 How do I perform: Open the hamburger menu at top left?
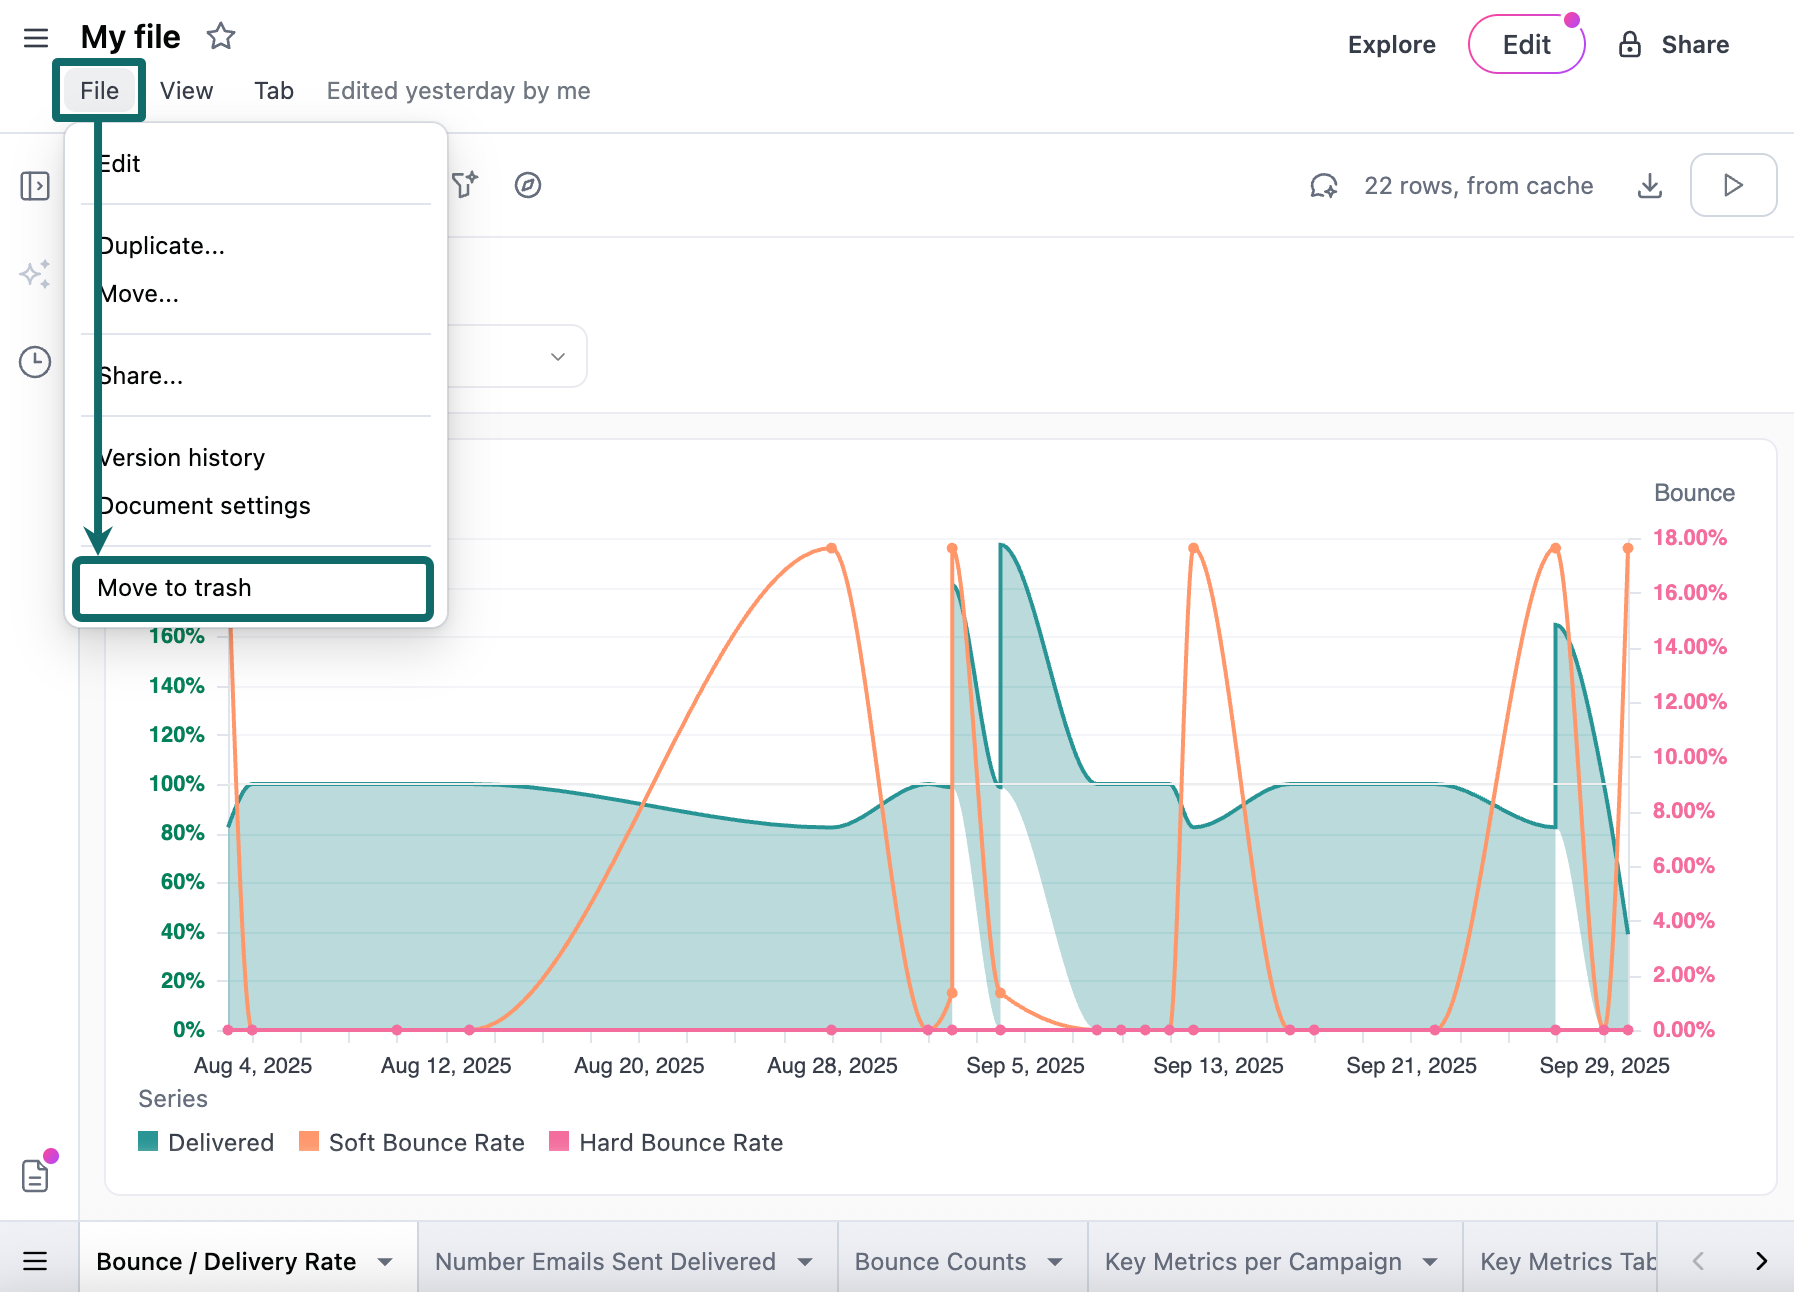[x=35, y=38]
